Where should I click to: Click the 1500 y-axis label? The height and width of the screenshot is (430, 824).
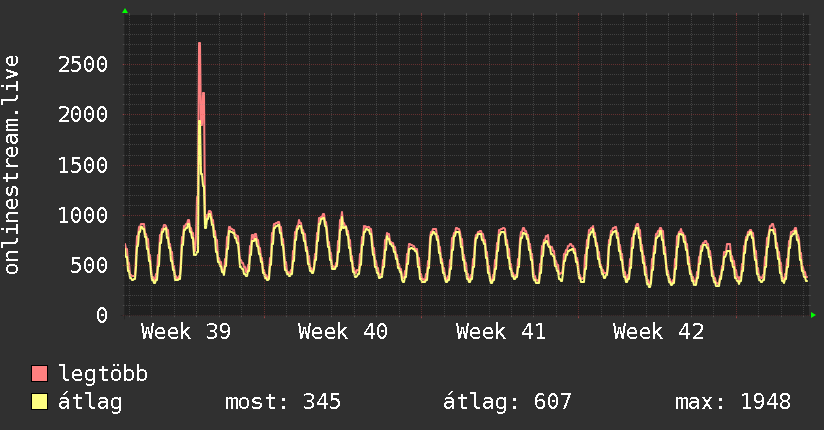click(83, 165)
